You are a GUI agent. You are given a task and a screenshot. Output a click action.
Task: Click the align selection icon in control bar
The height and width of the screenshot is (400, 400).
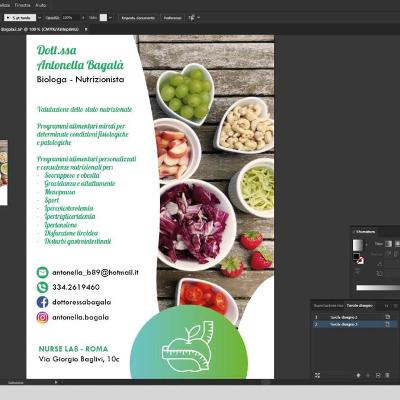pos(191,18)
